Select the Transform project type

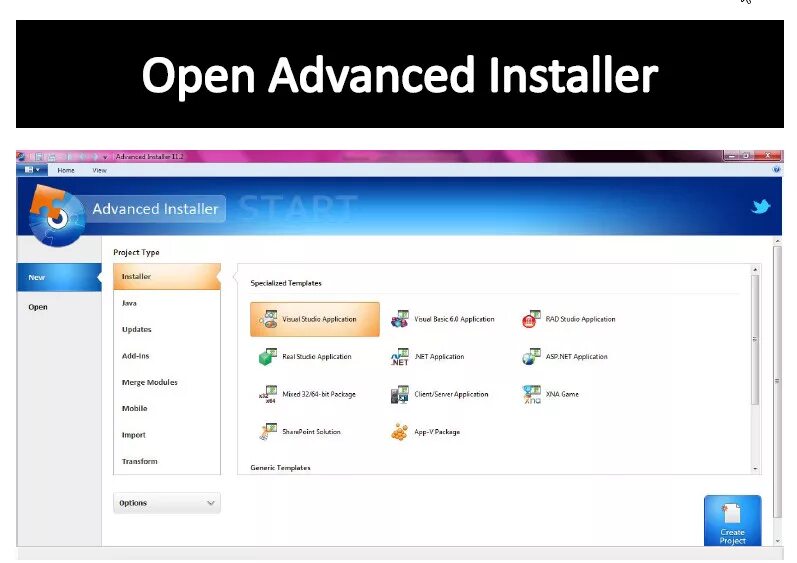167,461
